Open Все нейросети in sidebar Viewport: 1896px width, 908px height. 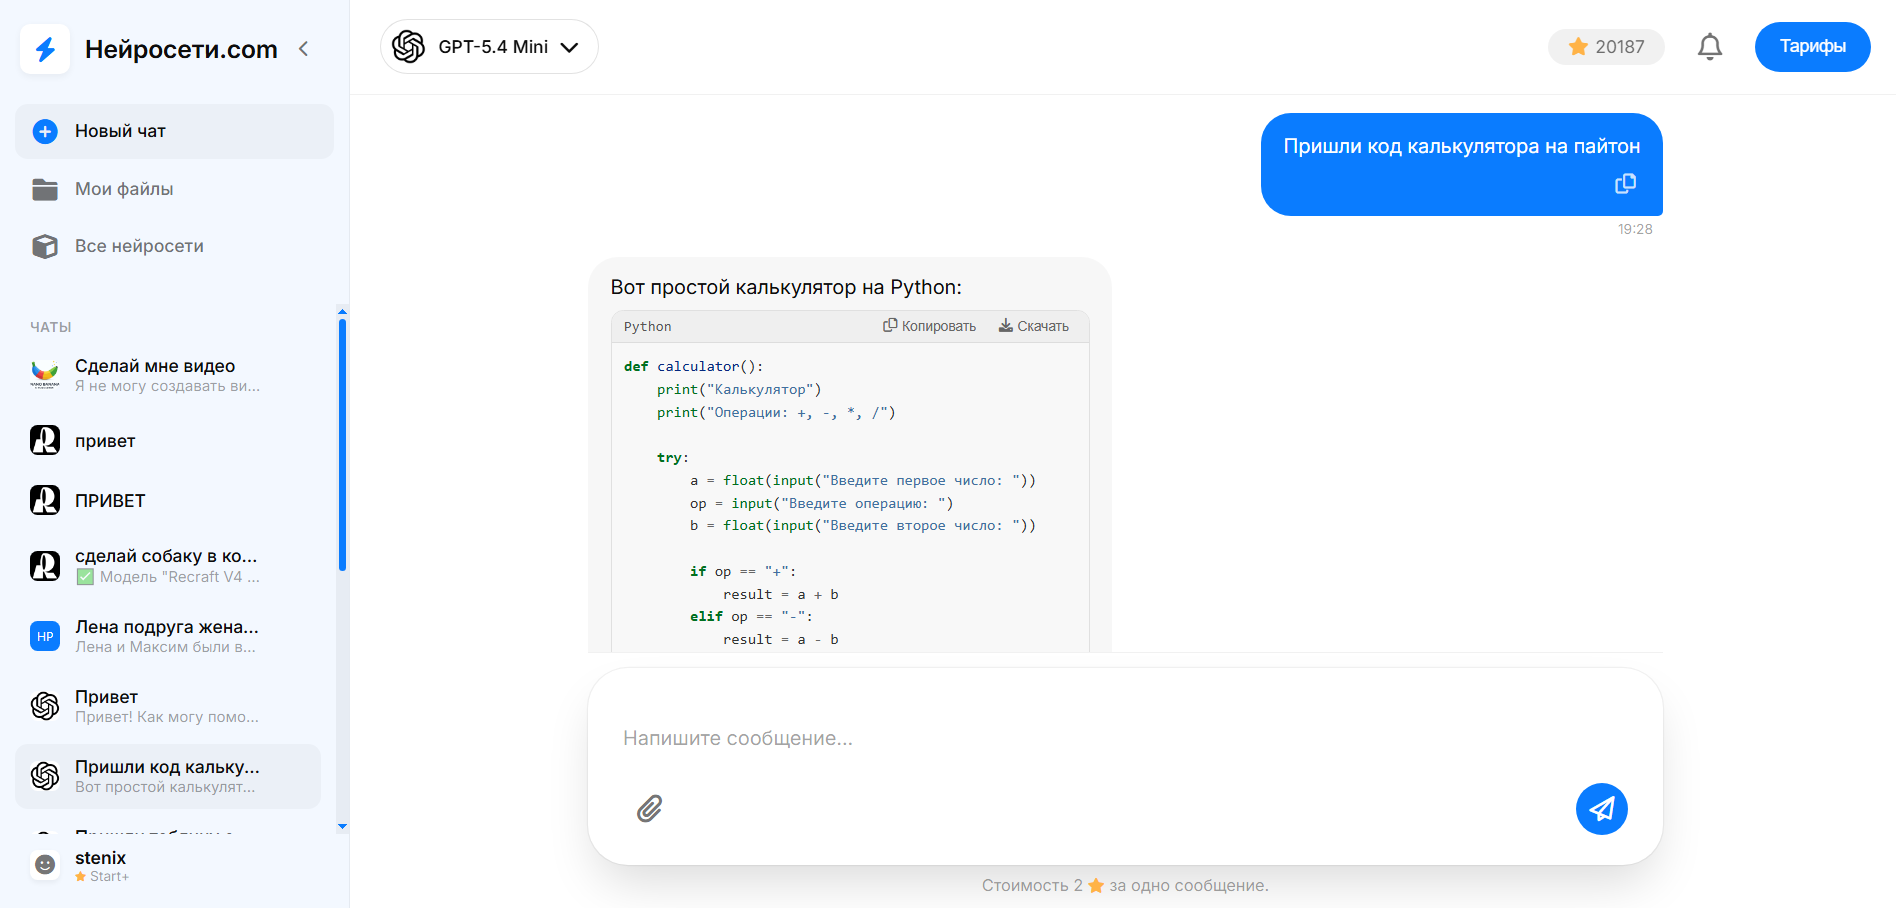click(138, 246)
